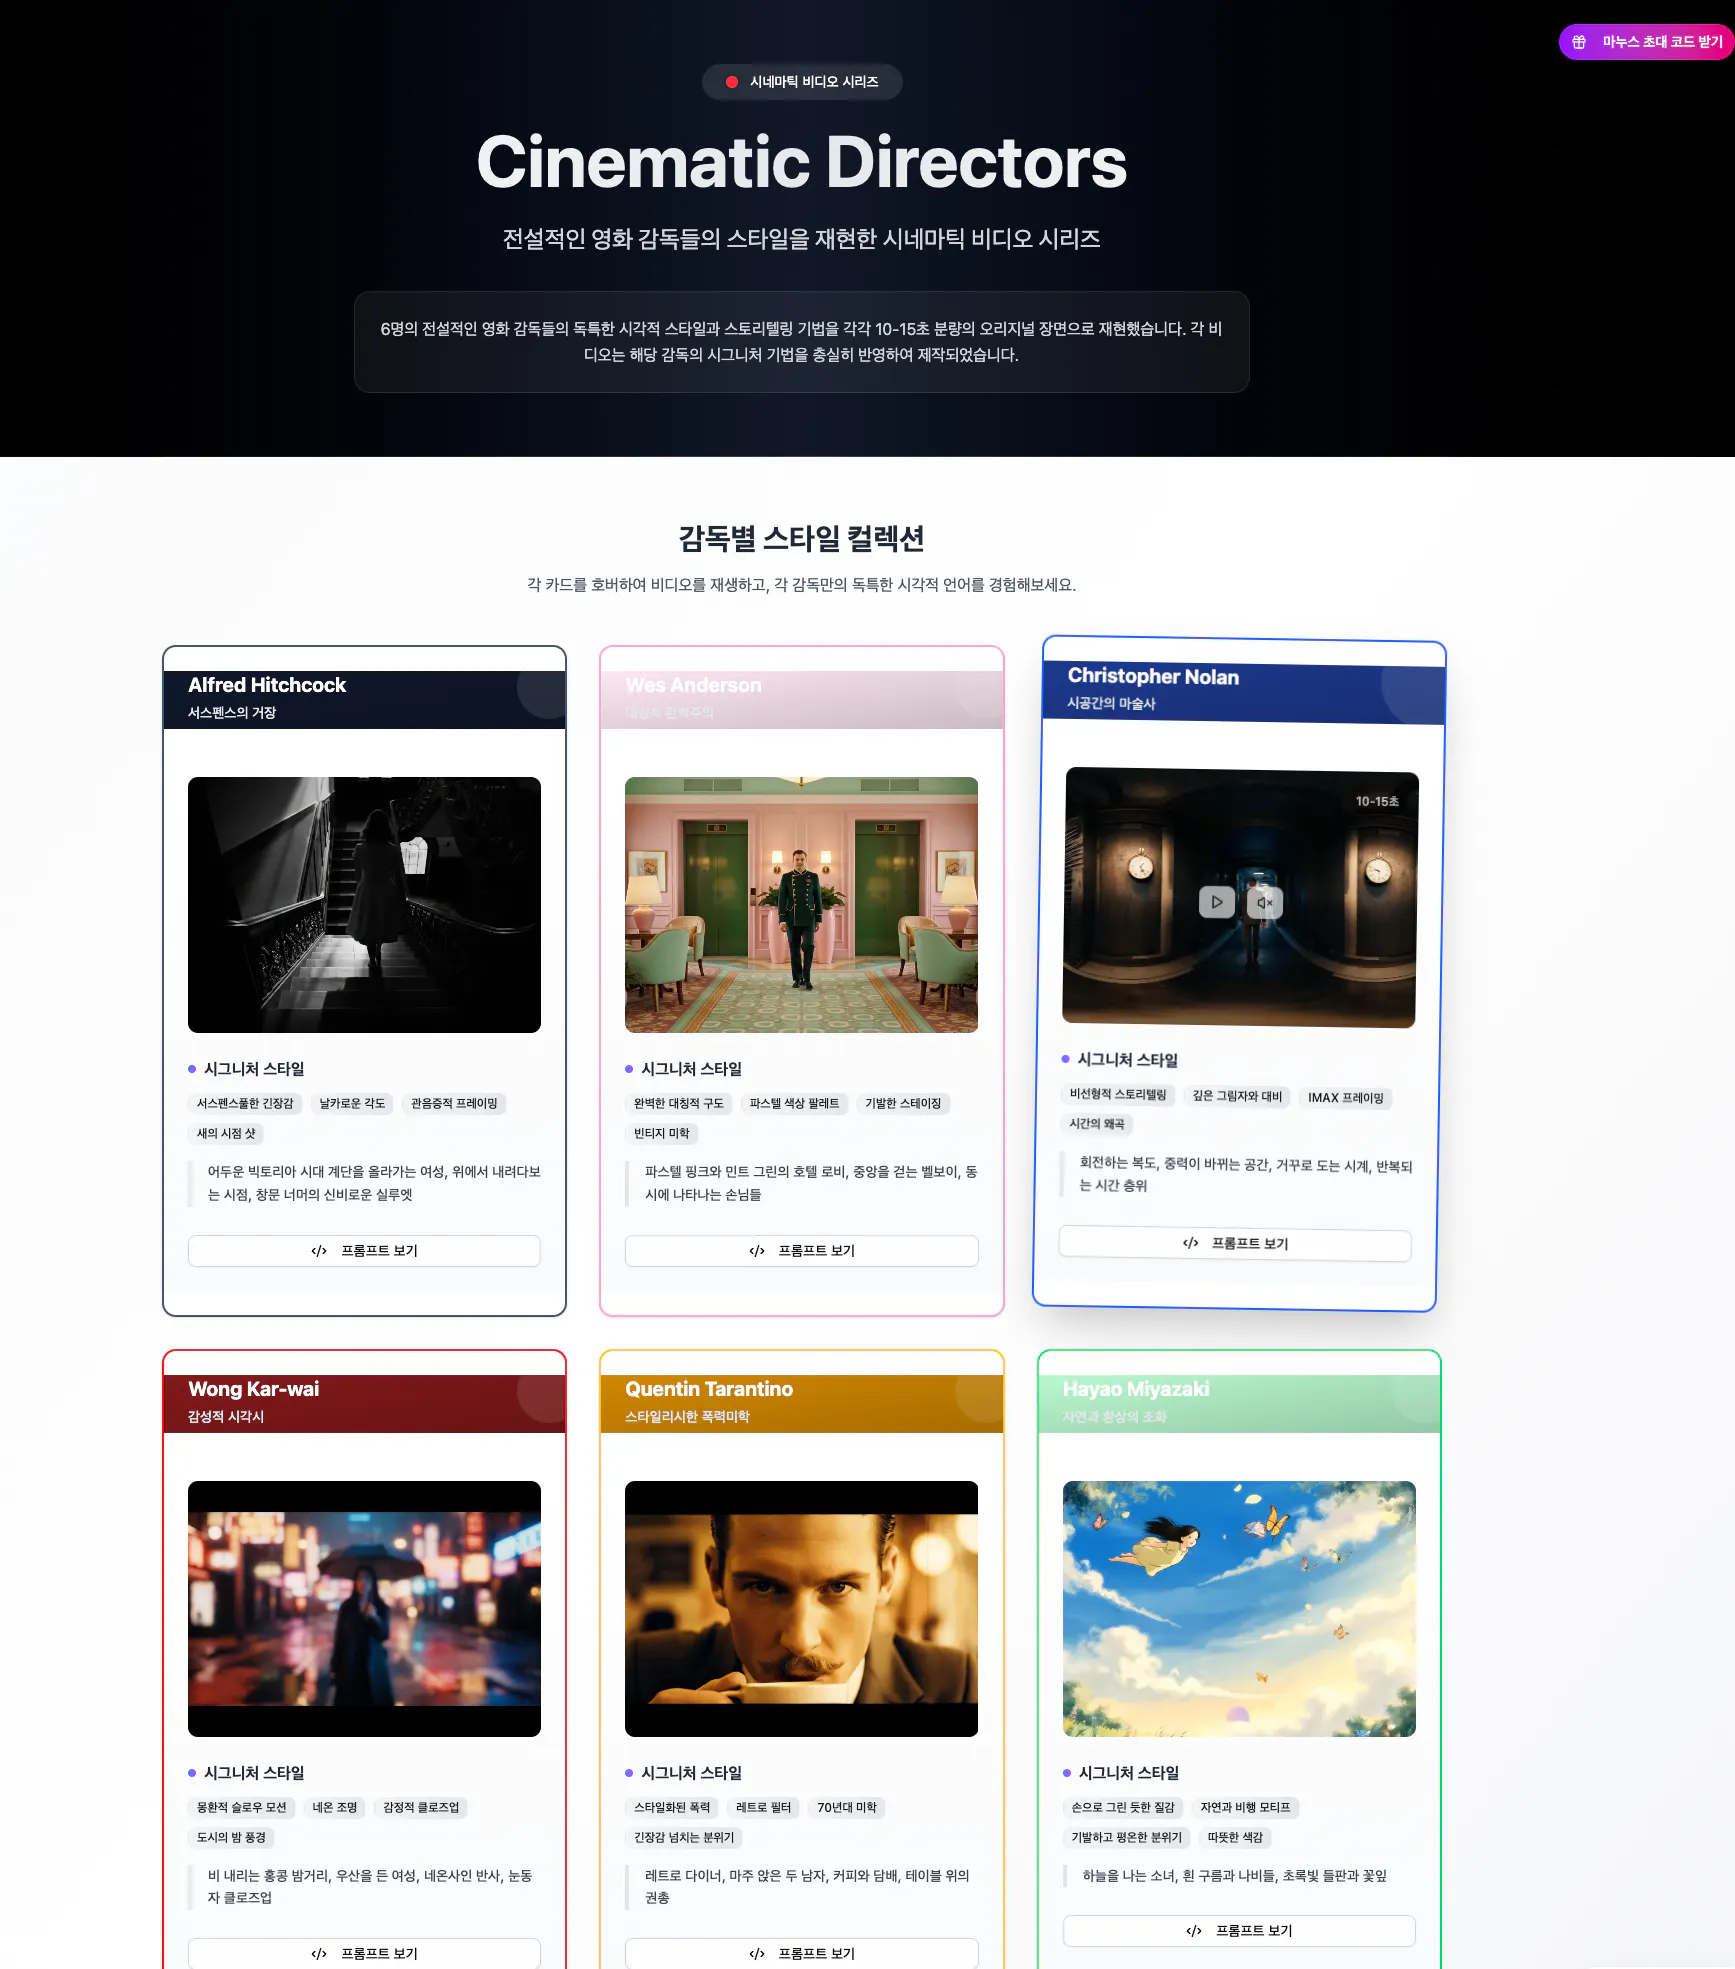Click the Alfred Hitchcock staircase video thumbnail
1735x1969 pixels.
tap(364, 905)
